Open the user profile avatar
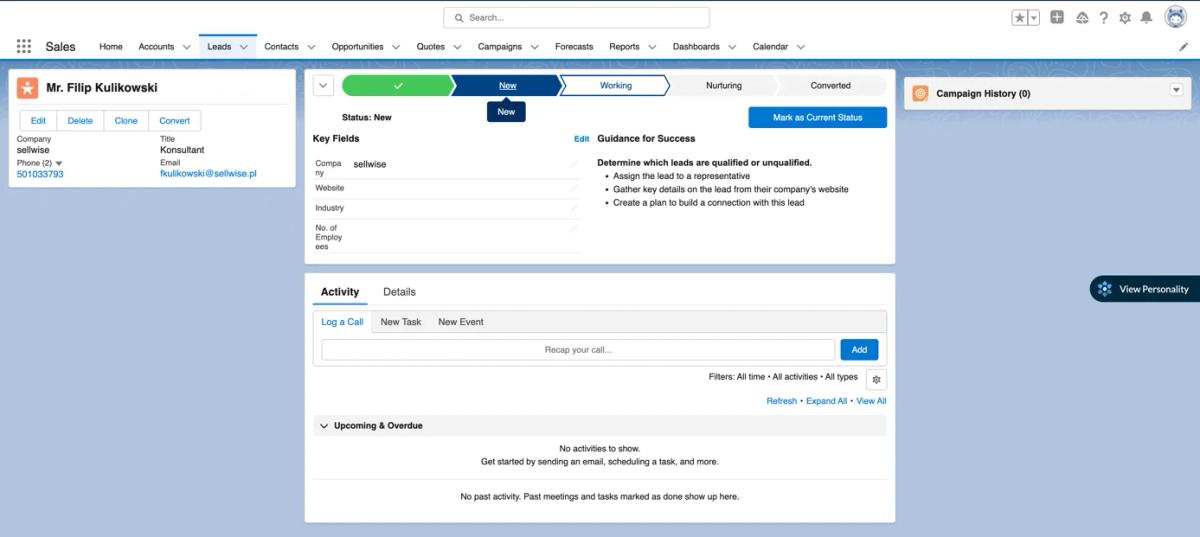 [1175, 17]
